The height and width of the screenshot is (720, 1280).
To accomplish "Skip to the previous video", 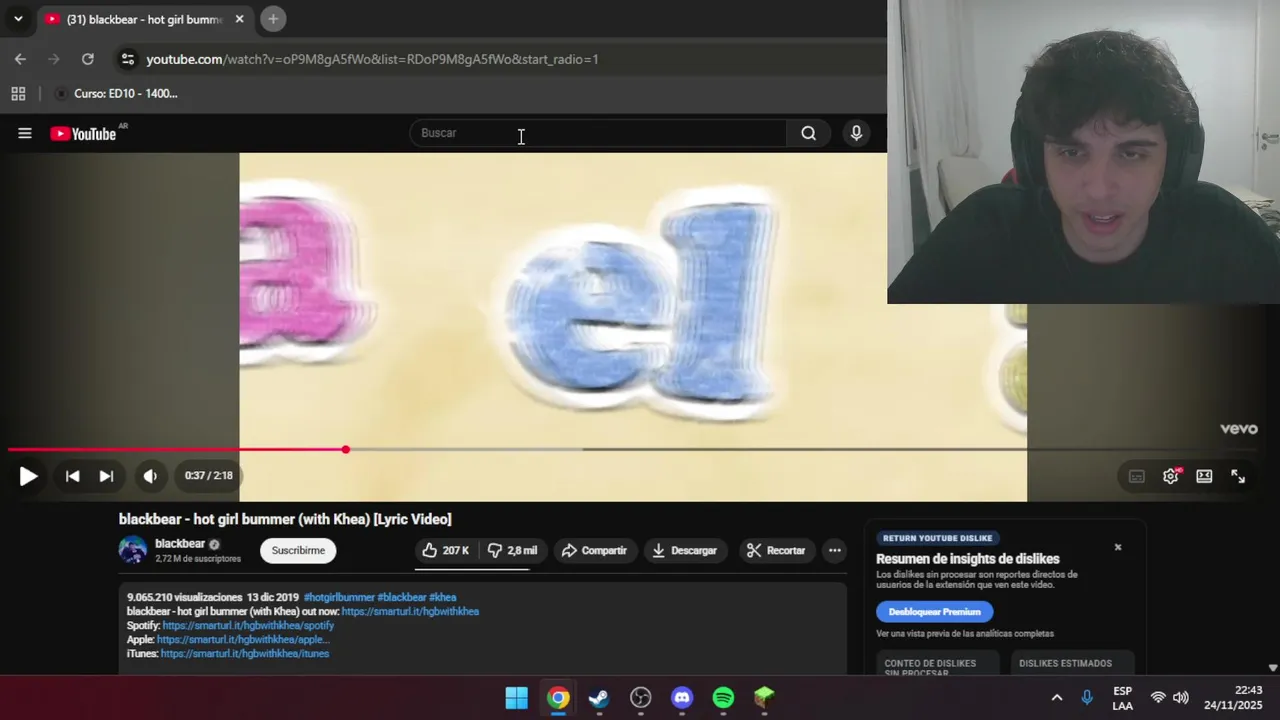I will [x=72, y=476].
